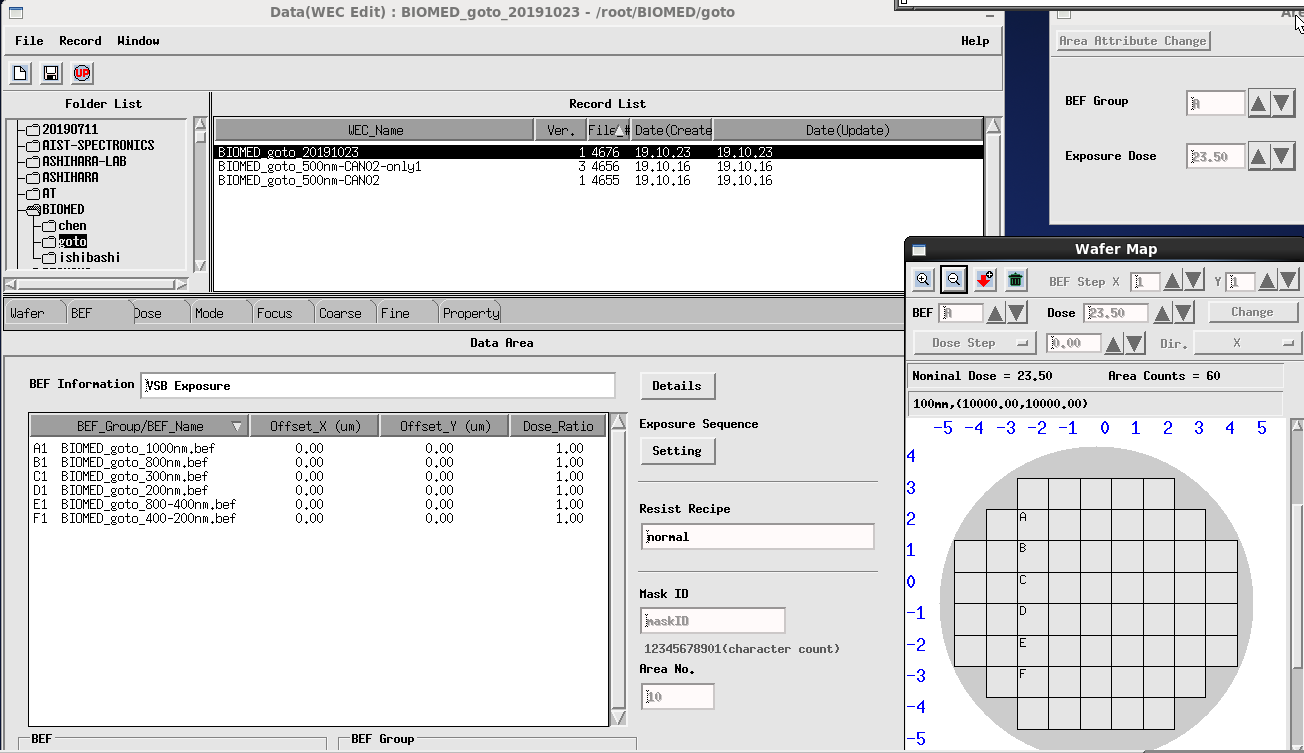1304x753 pixels.
Task: Increase Wafer Map Dose with up arrow
Action: point(1162,313)
